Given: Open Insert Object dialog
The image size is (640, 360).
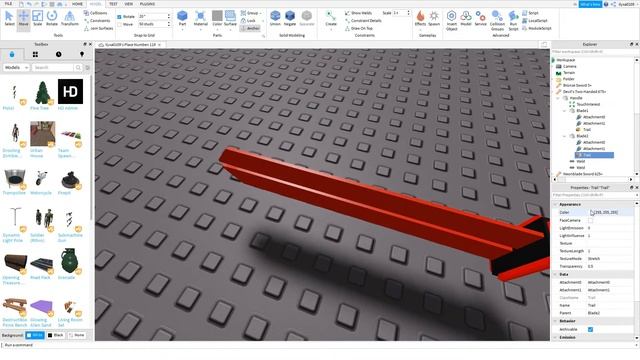Looking at the screenshot, I should (451, 20).
